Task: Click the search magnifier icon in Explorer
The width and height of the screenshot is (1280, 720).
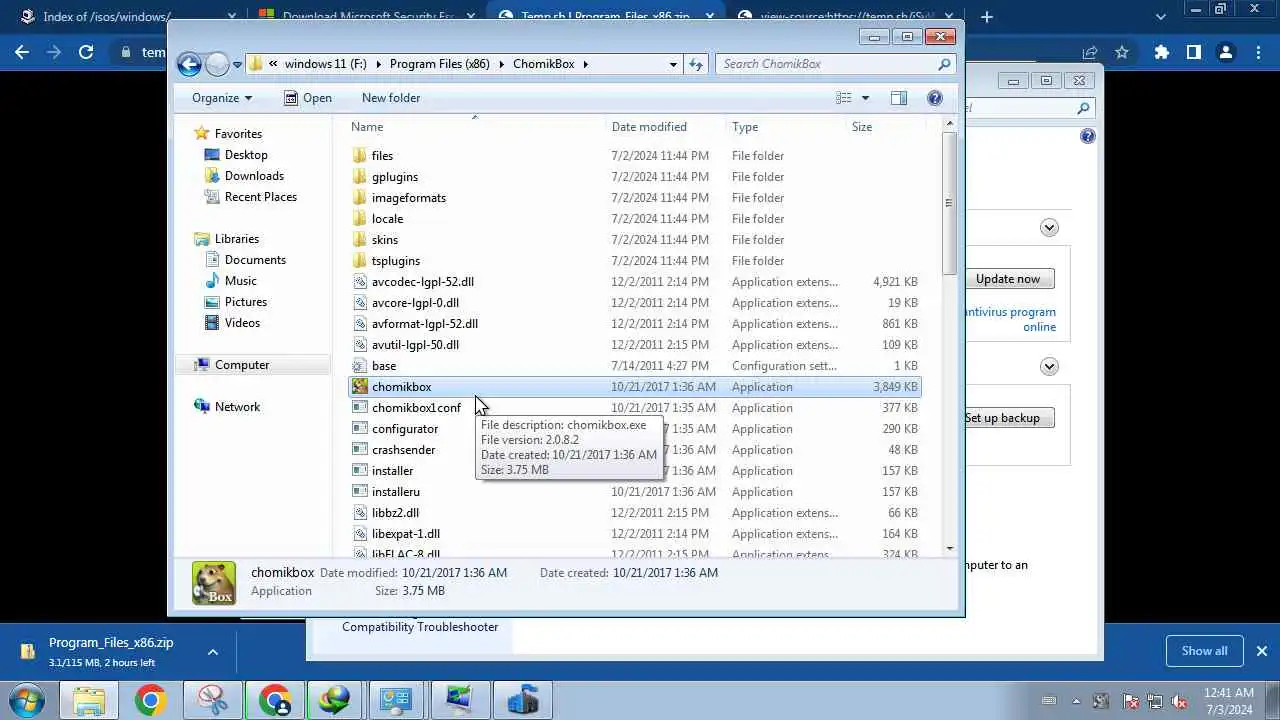Action: 944,64
